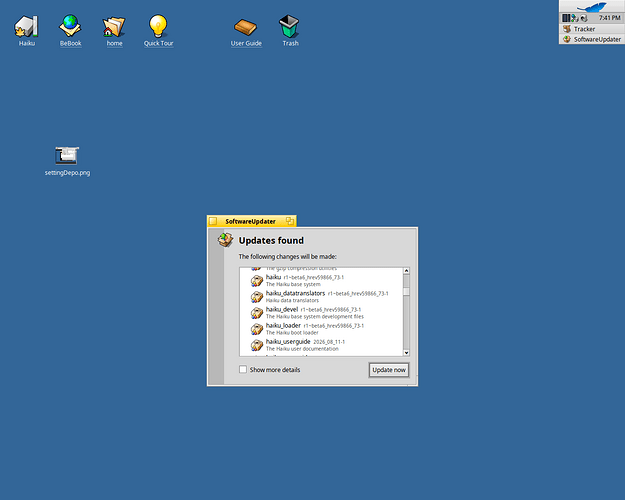Click the 2026_08_11-1 version text
This screenshot has width=625, height=500.
click(x=329, y=342)
